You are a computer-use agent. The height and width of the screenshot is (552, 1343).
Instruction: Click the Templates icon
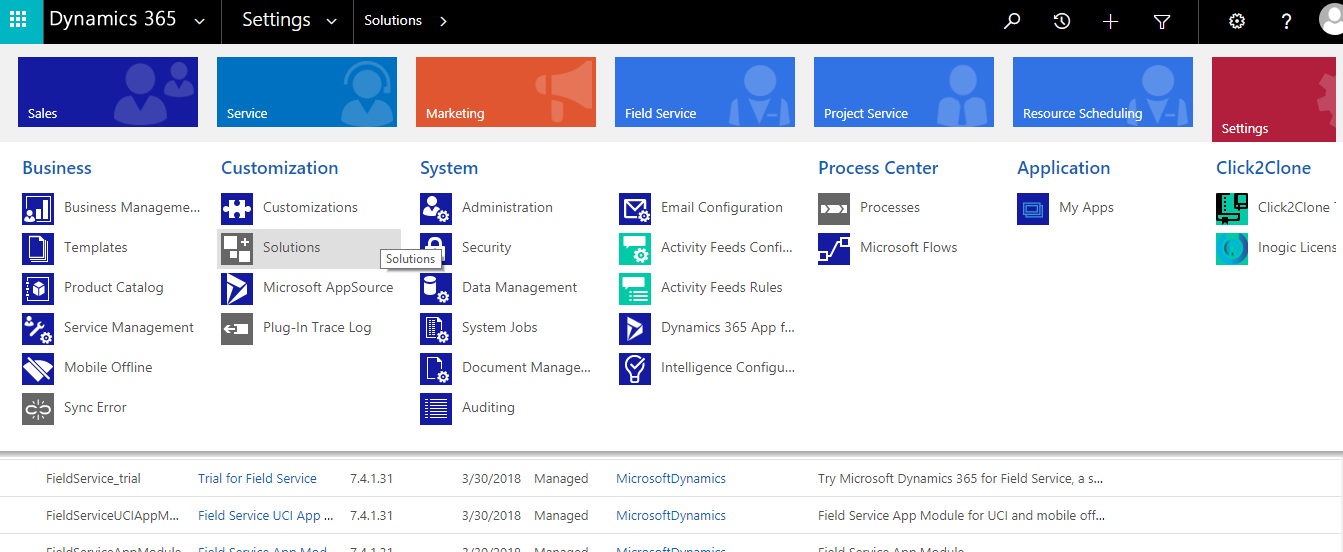coord(38,249)
